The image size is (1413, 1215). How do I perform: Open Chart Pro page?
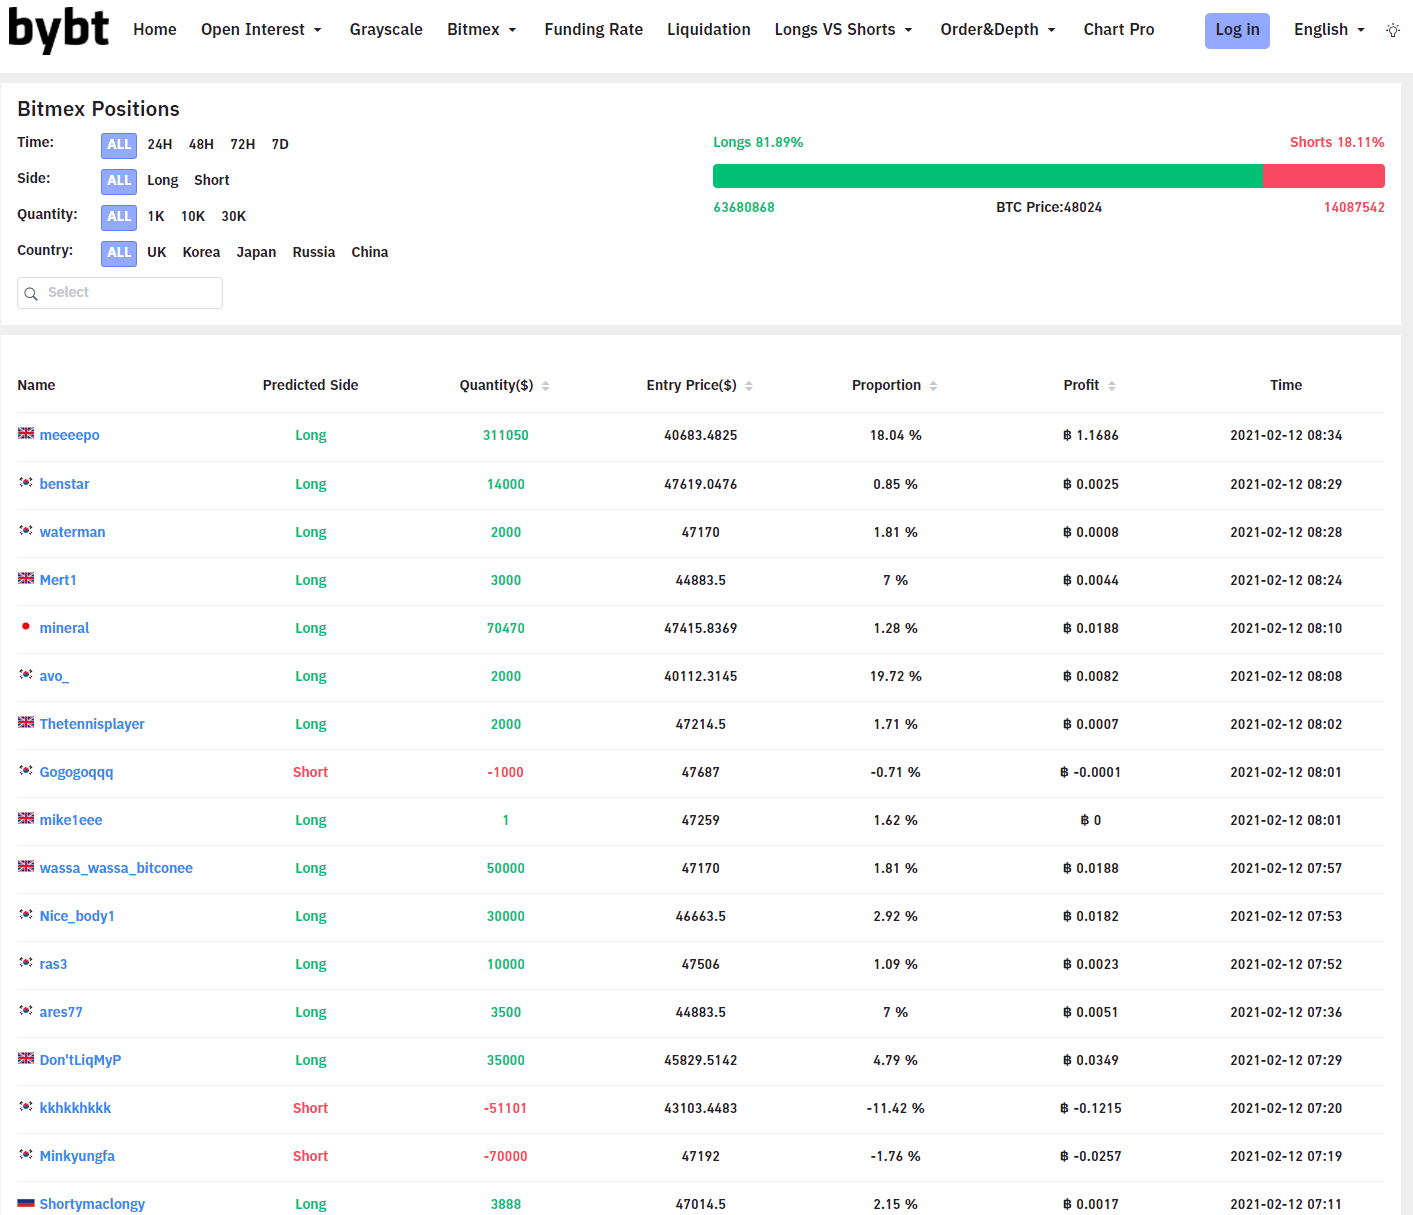pyautogui.click(x=1119, y=30)
